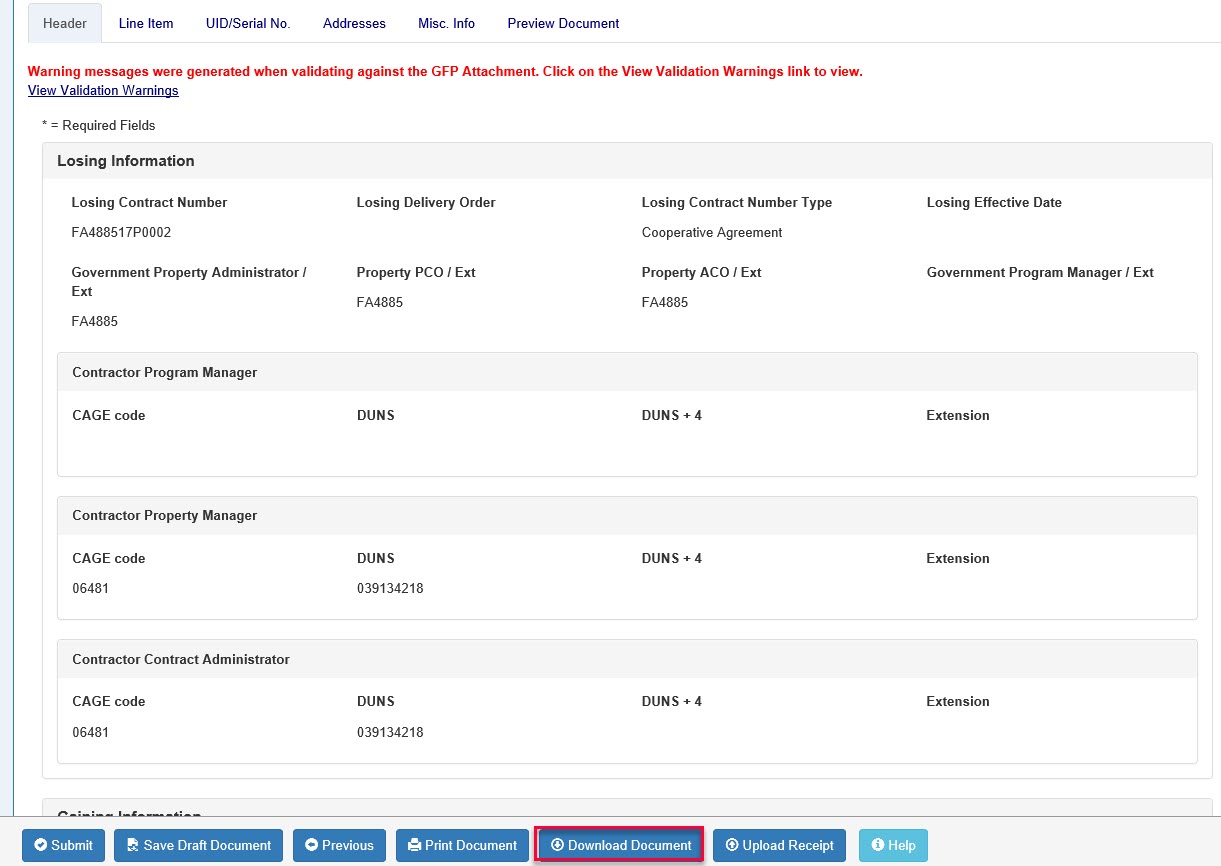Switch to the Preview Document tab
Viewport: 1221px width, 866px height.
pos(563,23)
